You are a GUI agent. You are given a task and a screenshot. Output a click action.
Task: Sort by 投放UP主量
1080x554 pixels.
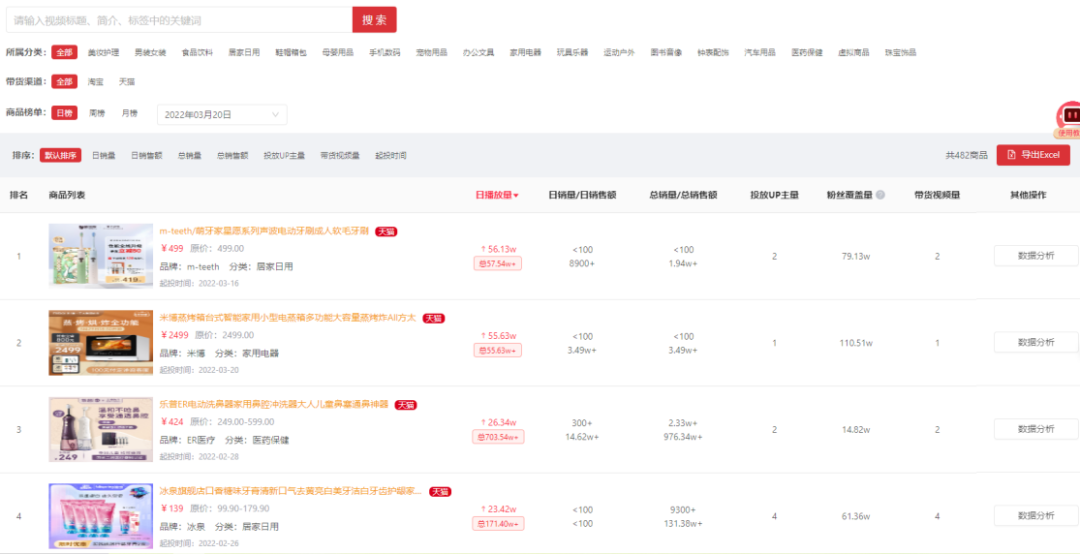[284, 156]
